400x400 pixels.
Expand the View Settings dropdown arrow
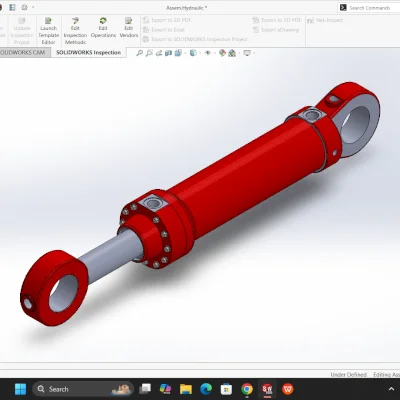coord(254,53)
